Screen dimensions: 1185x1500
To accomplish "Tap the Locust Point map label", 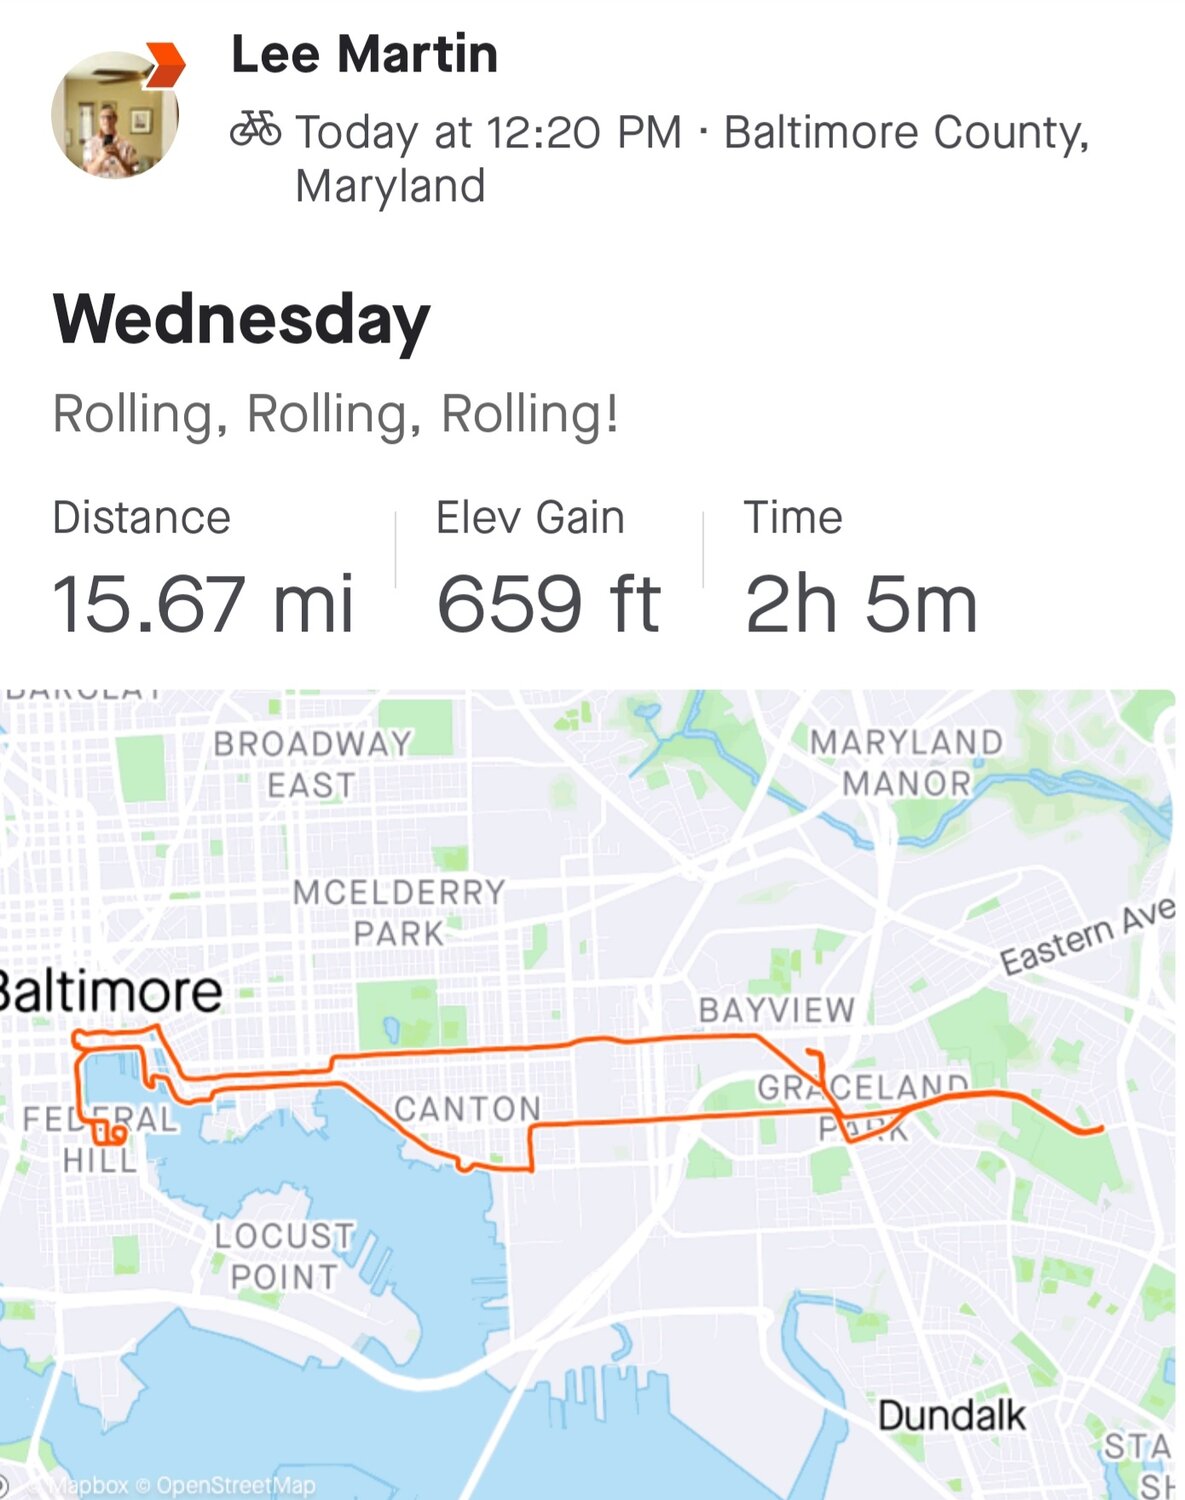I will pyautogui.click(x=284, y=1256).
